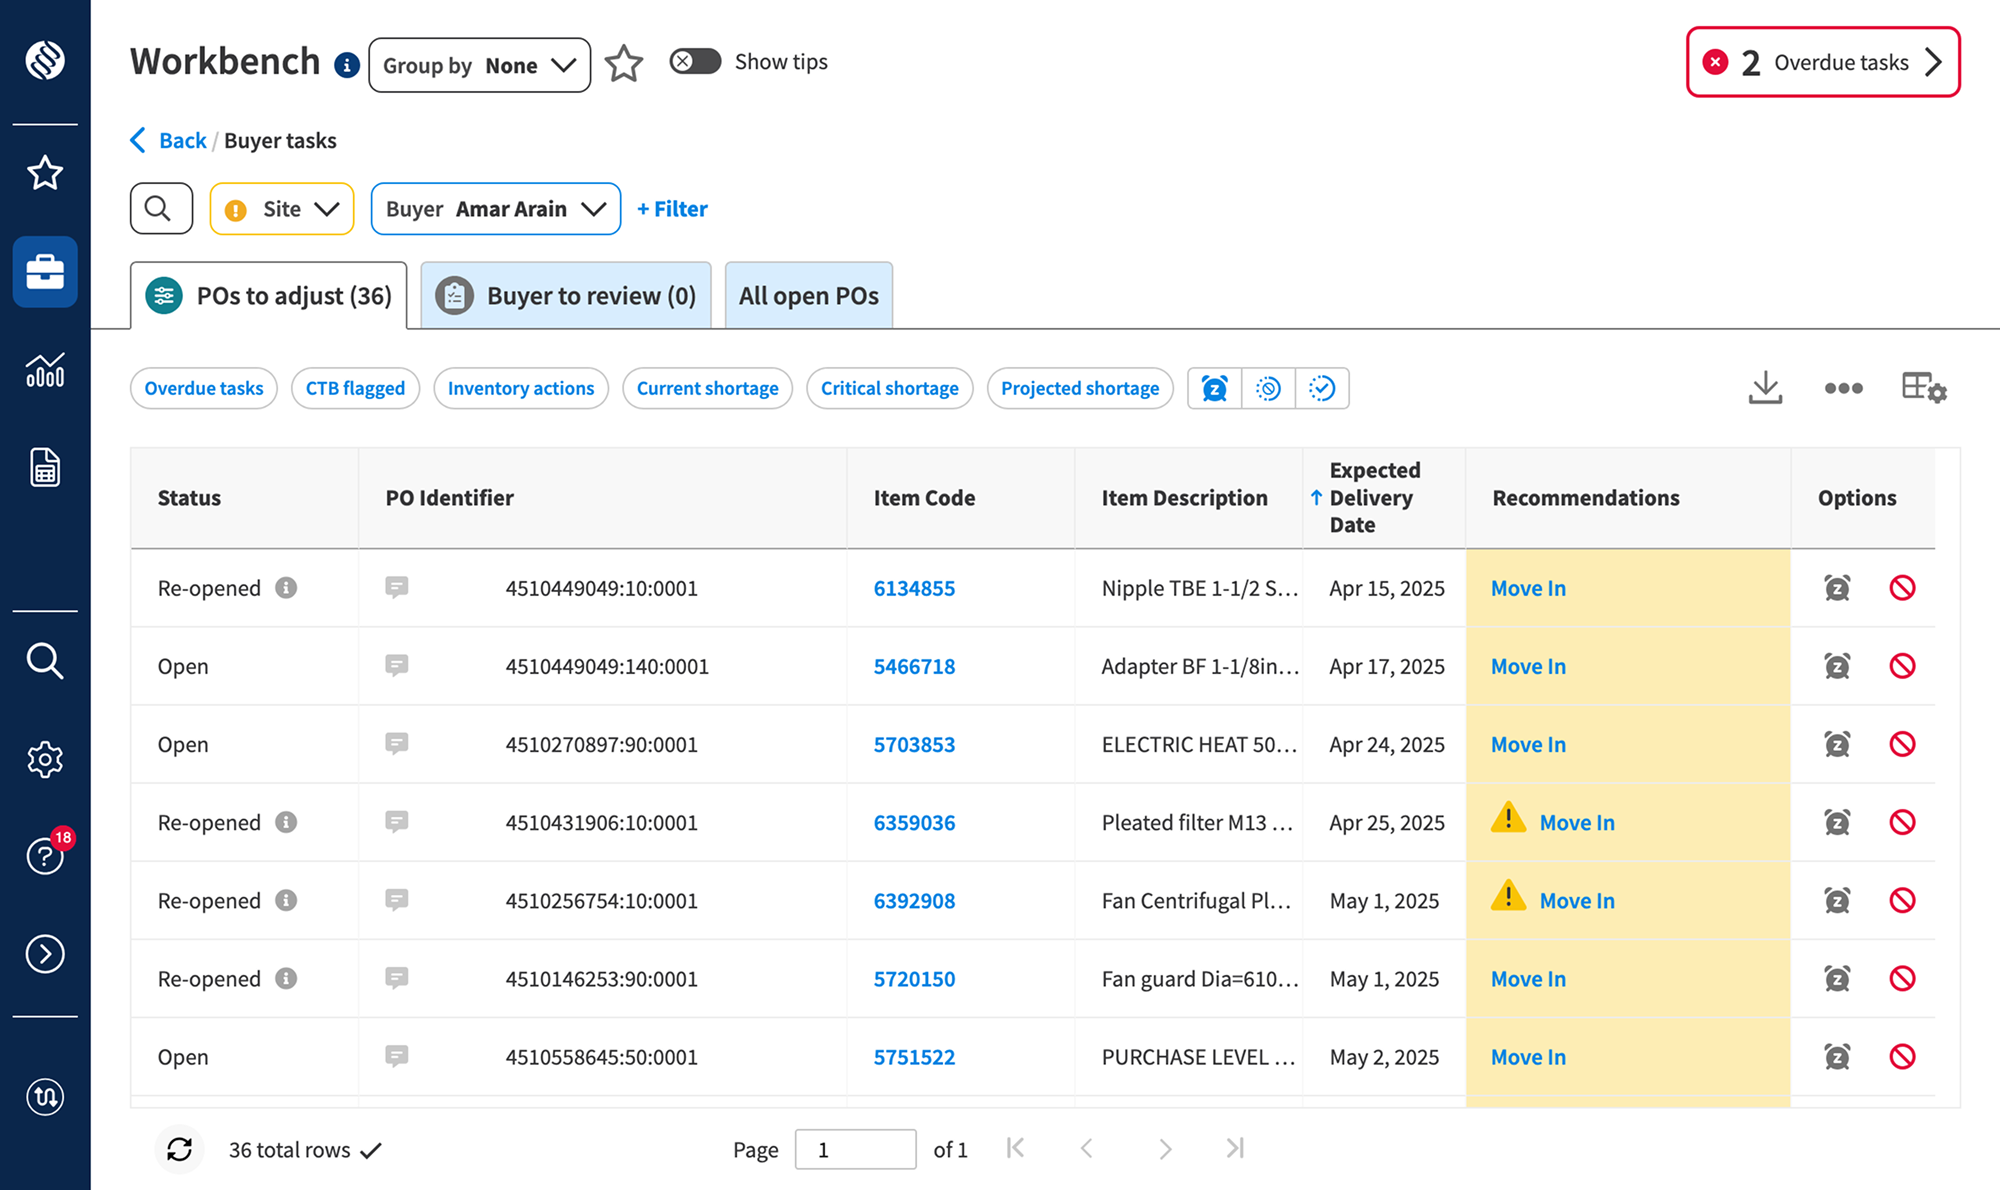Click warning icon on Fan Centrifugal row

[x=1508, y=896]
